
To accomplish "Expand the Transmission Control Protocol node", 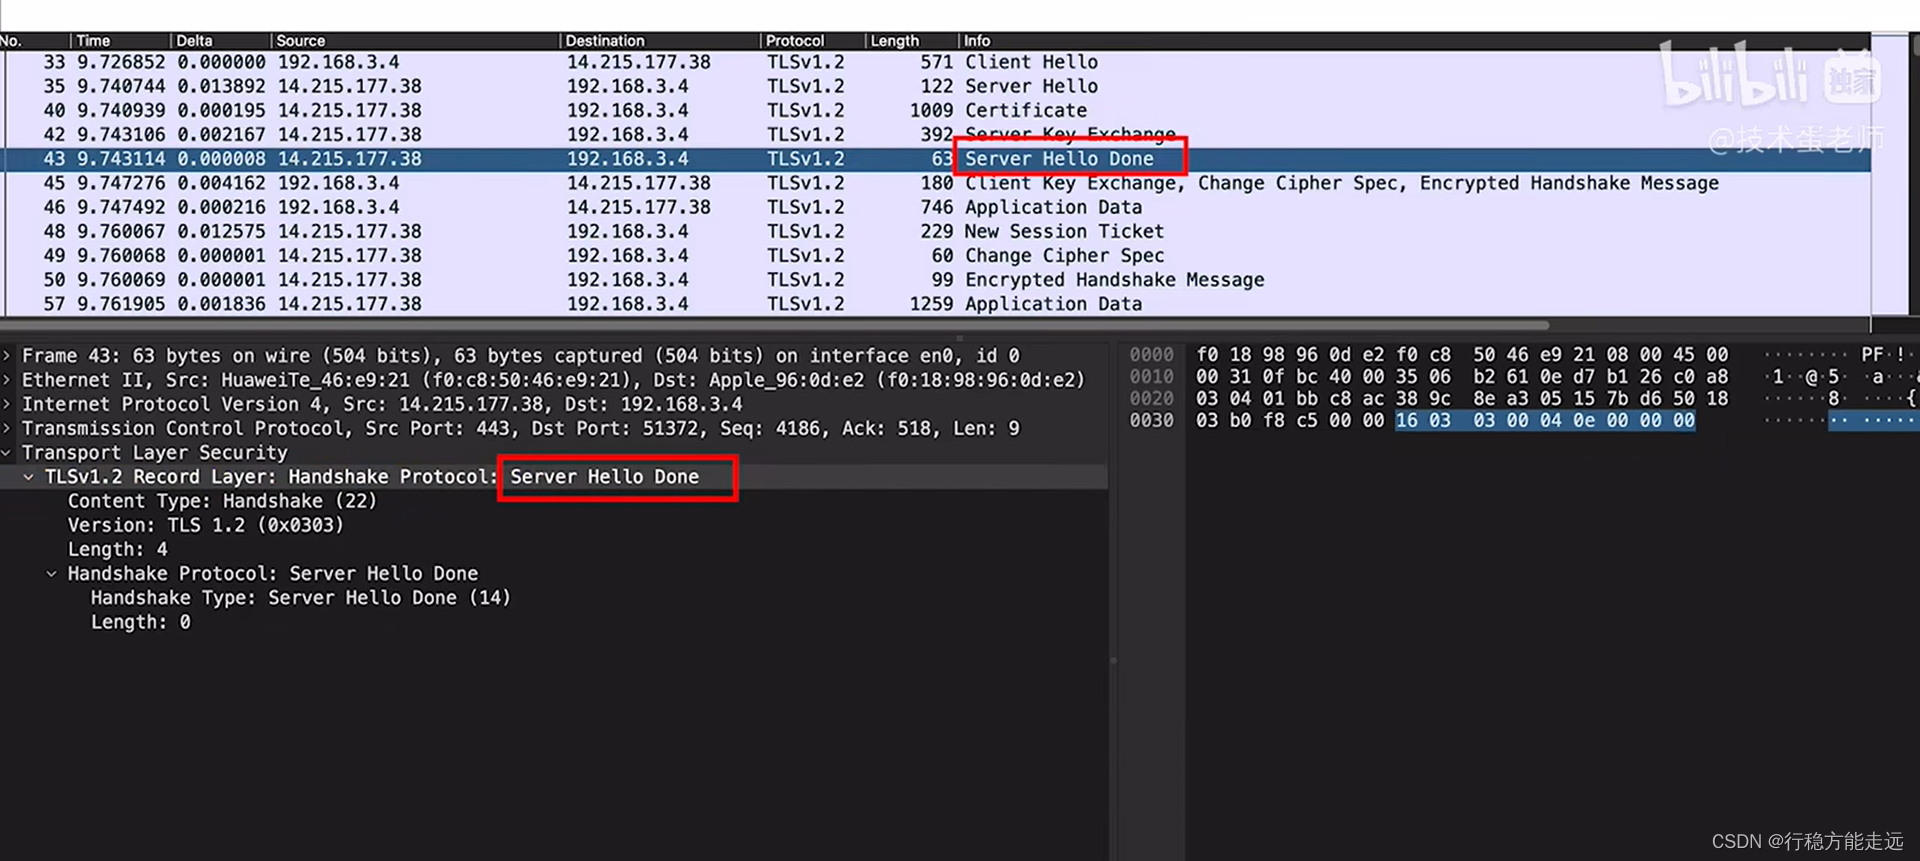I will click(7, 428).
